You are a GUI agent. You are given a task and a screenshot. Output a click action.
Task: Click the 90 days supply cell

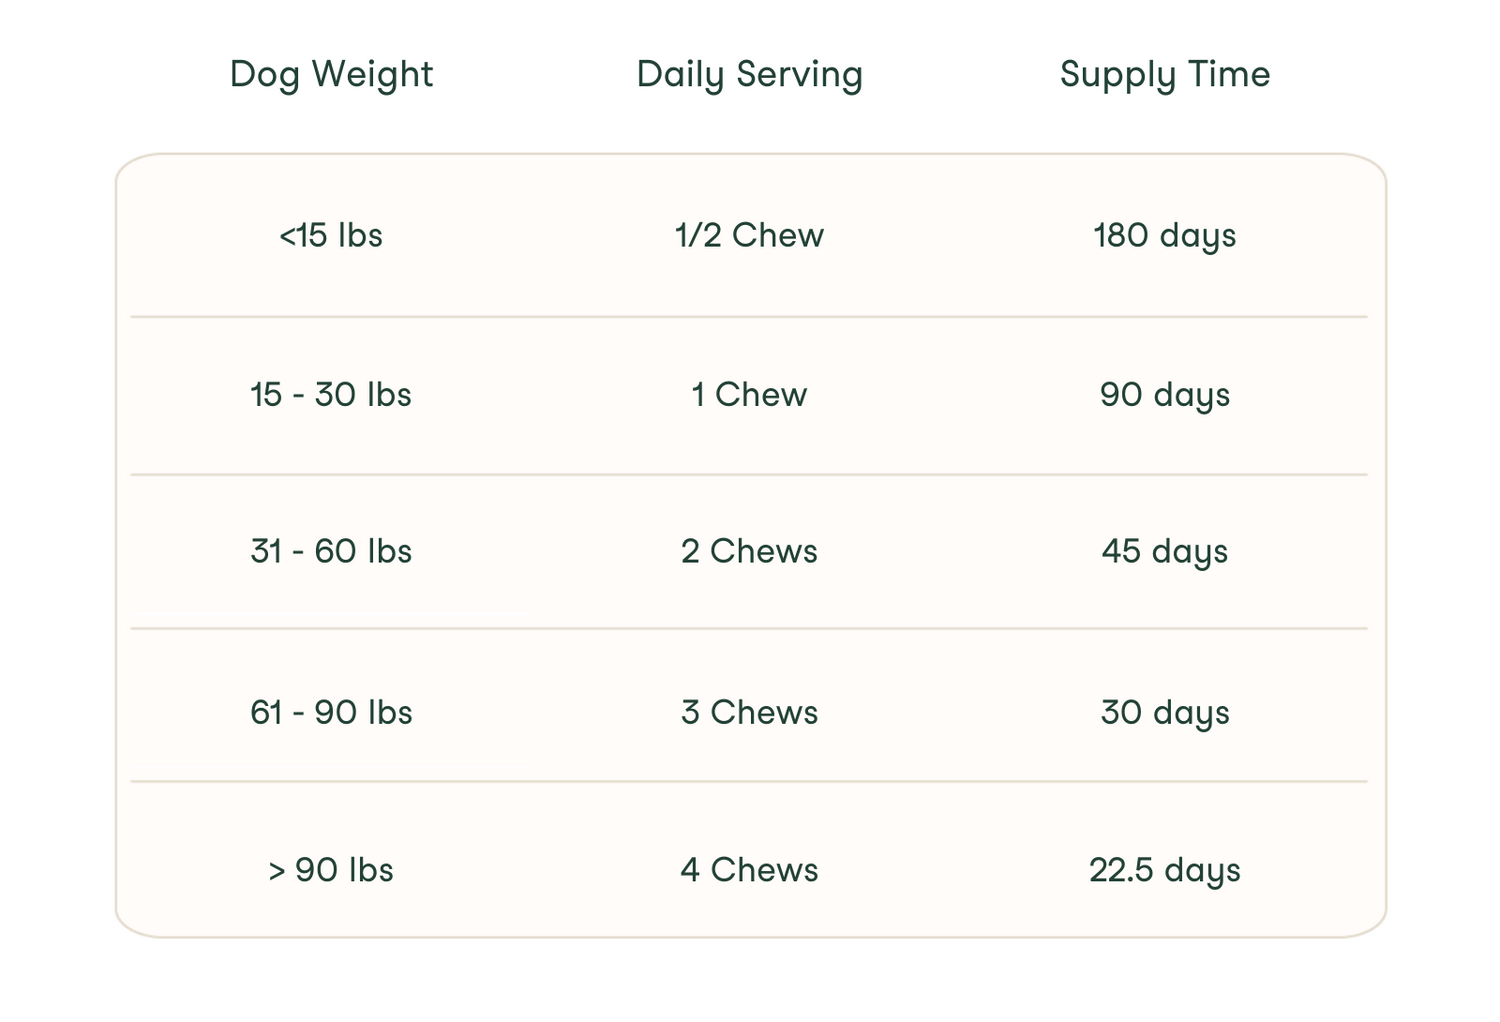tap(1165, 395)
